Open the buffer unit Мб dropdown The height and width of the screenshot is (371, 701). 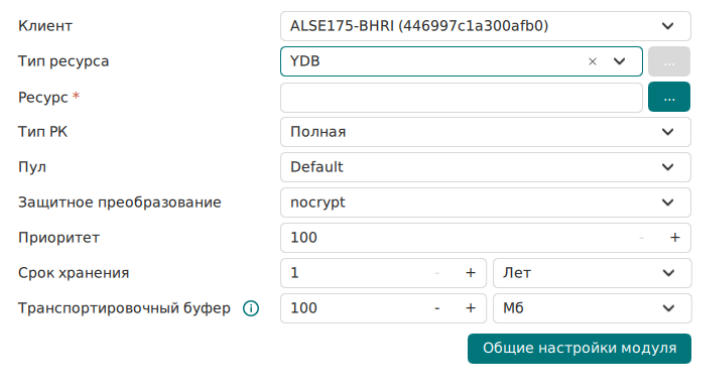592,308
